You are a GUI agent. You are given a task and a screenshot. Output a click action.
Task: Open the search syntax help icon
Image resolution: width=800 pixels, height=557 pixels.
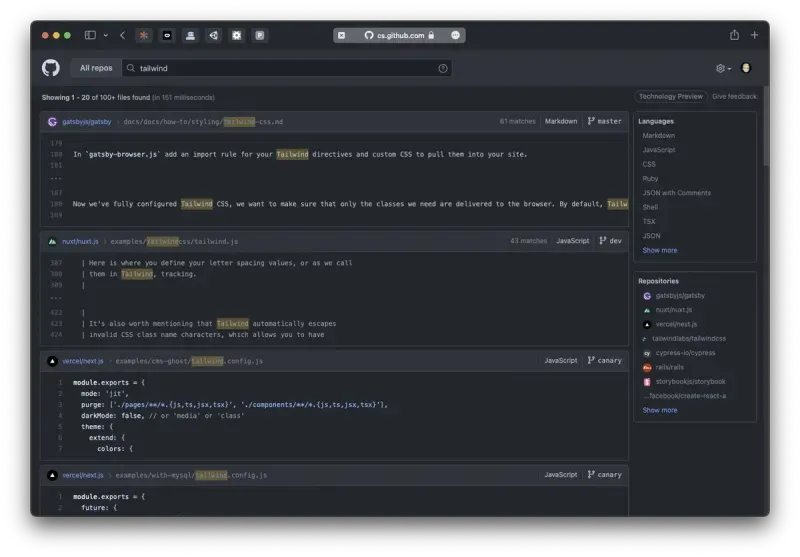click(x=443, y=68)
